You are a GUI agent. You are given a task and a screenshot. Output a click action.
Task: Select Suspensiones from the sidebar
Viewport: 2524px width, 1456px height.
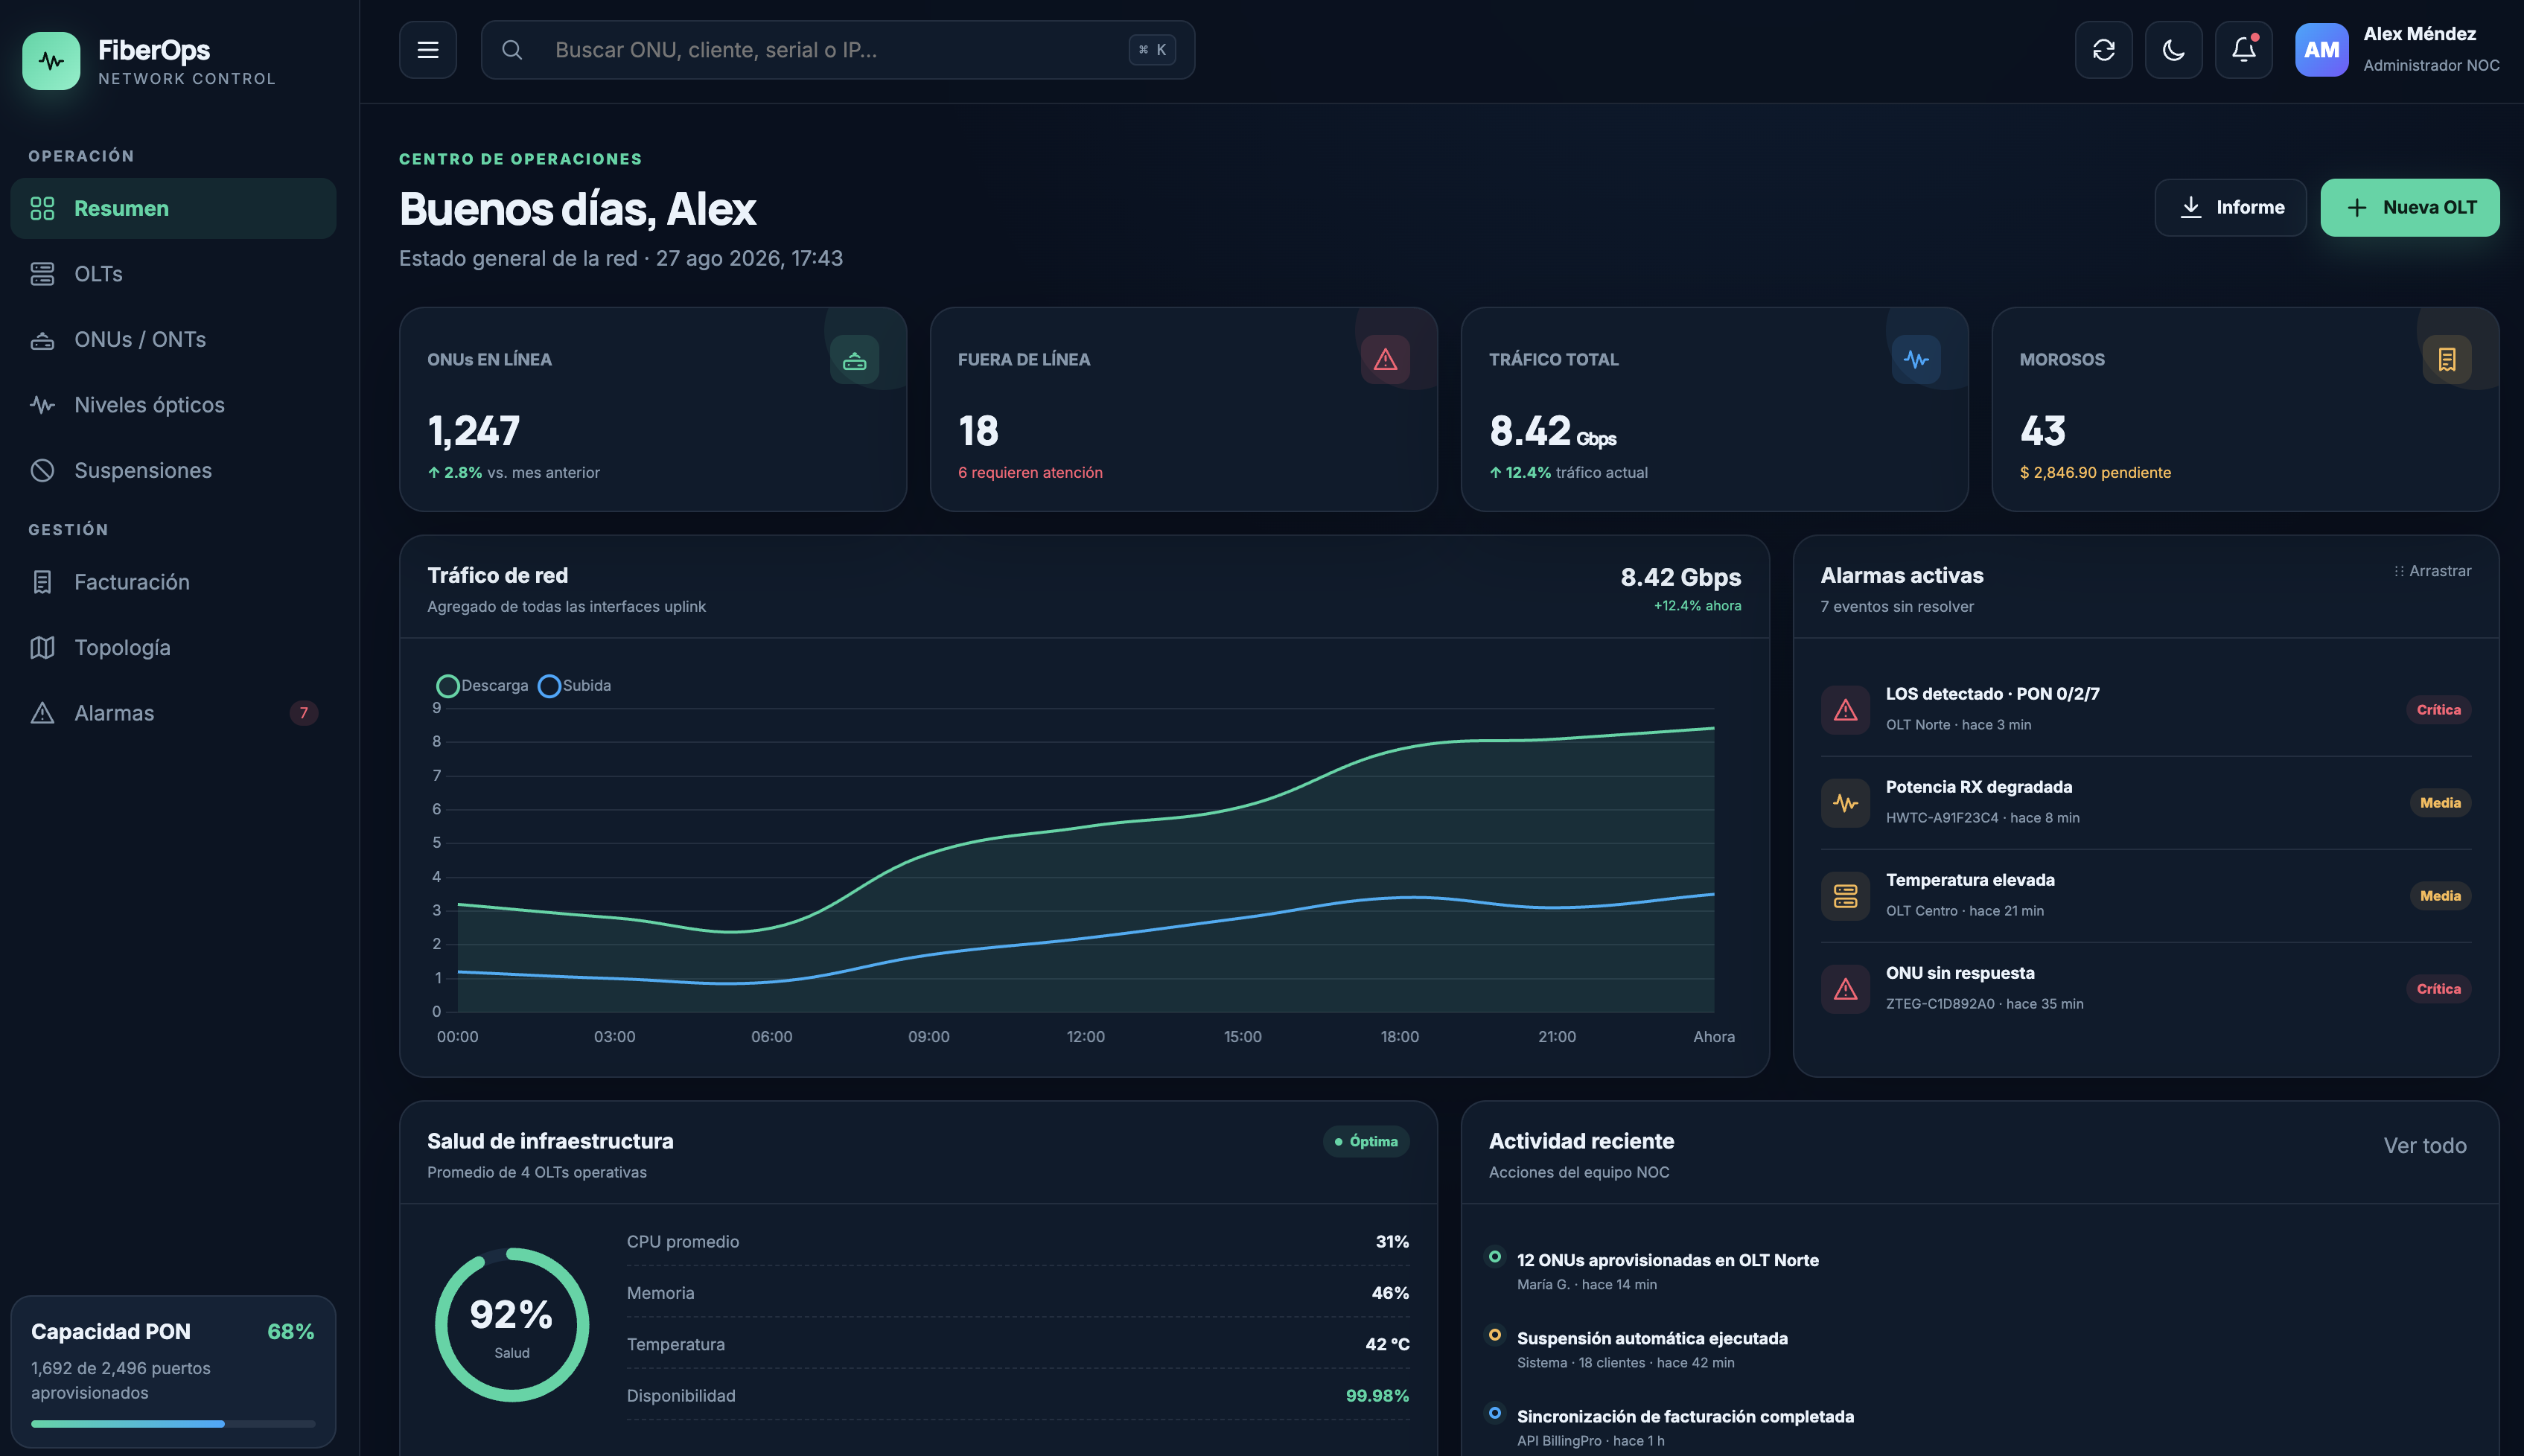(173, 471)
